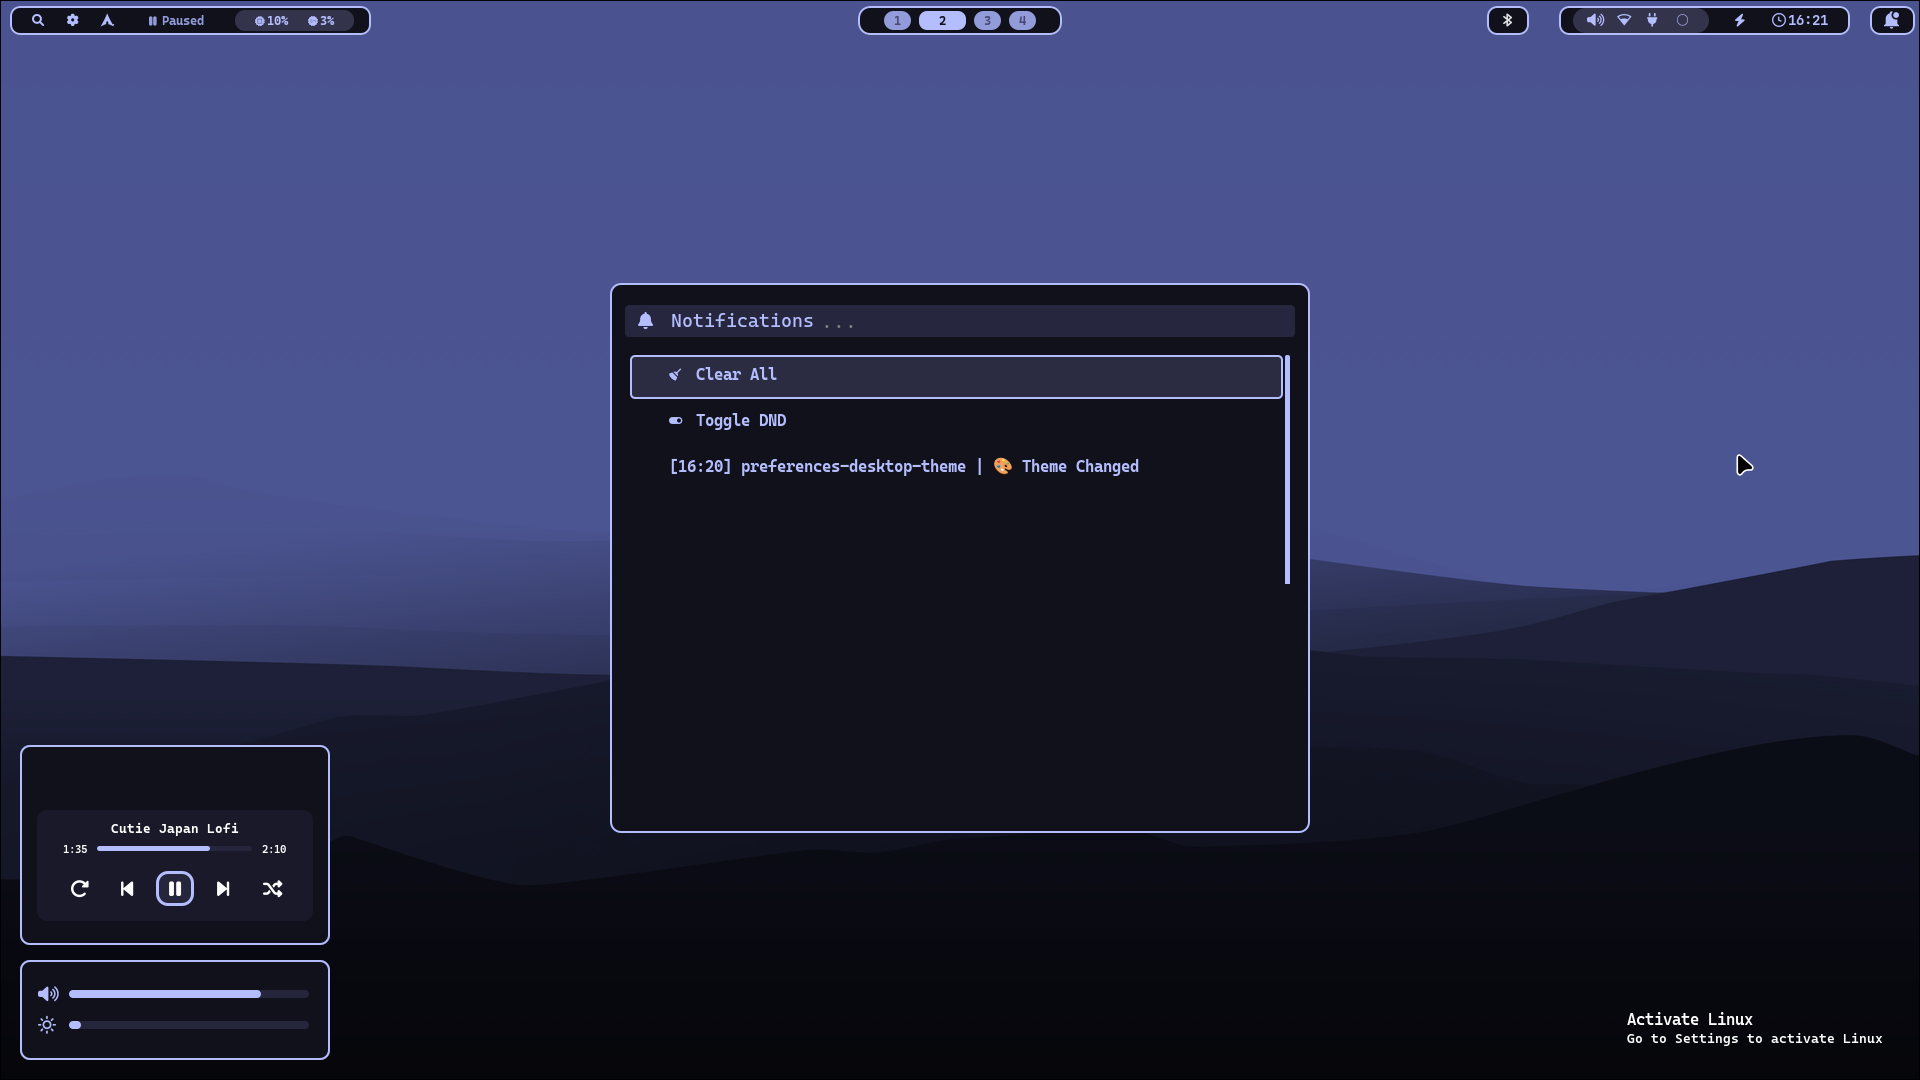Toggle shuffle in the music player
Screen dimensions: 1920x1080
pos(272,889)
